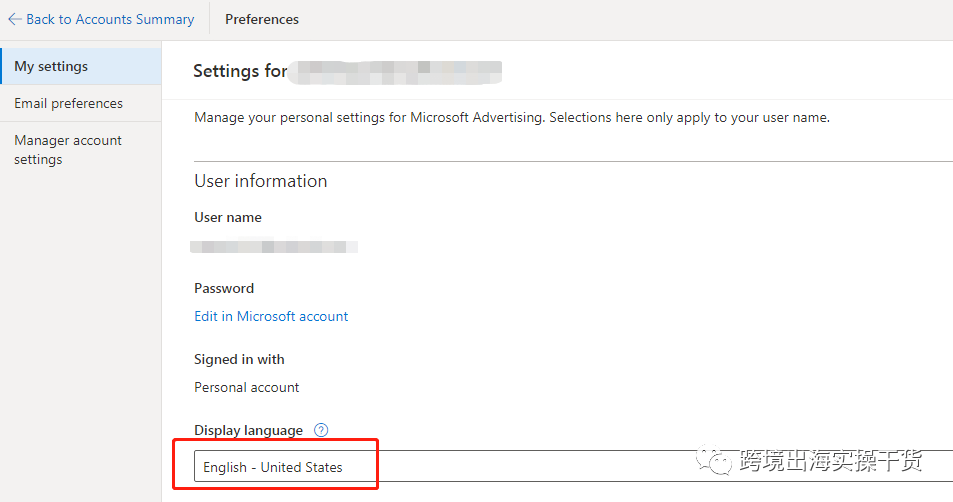Click the Settings for page heading
Image resolution: width=953 pixels, height=502 pixels.
coord(240,71)
